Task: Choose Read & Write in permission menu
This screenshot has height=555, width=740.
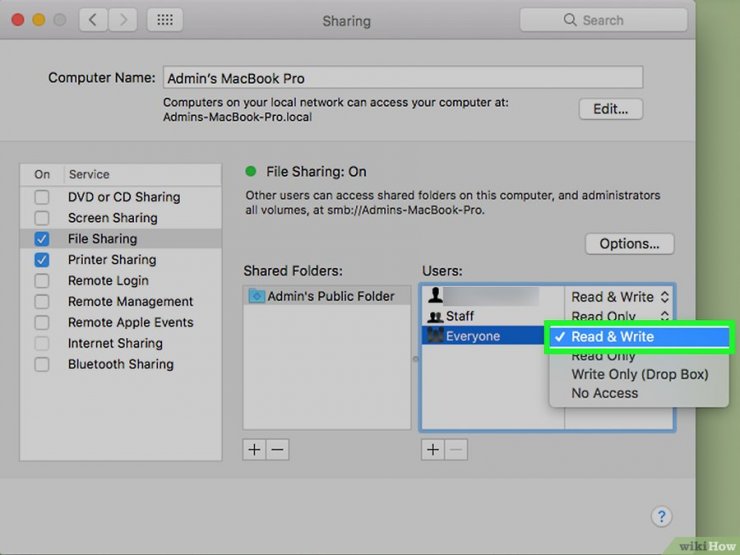Action: point(638,336)
